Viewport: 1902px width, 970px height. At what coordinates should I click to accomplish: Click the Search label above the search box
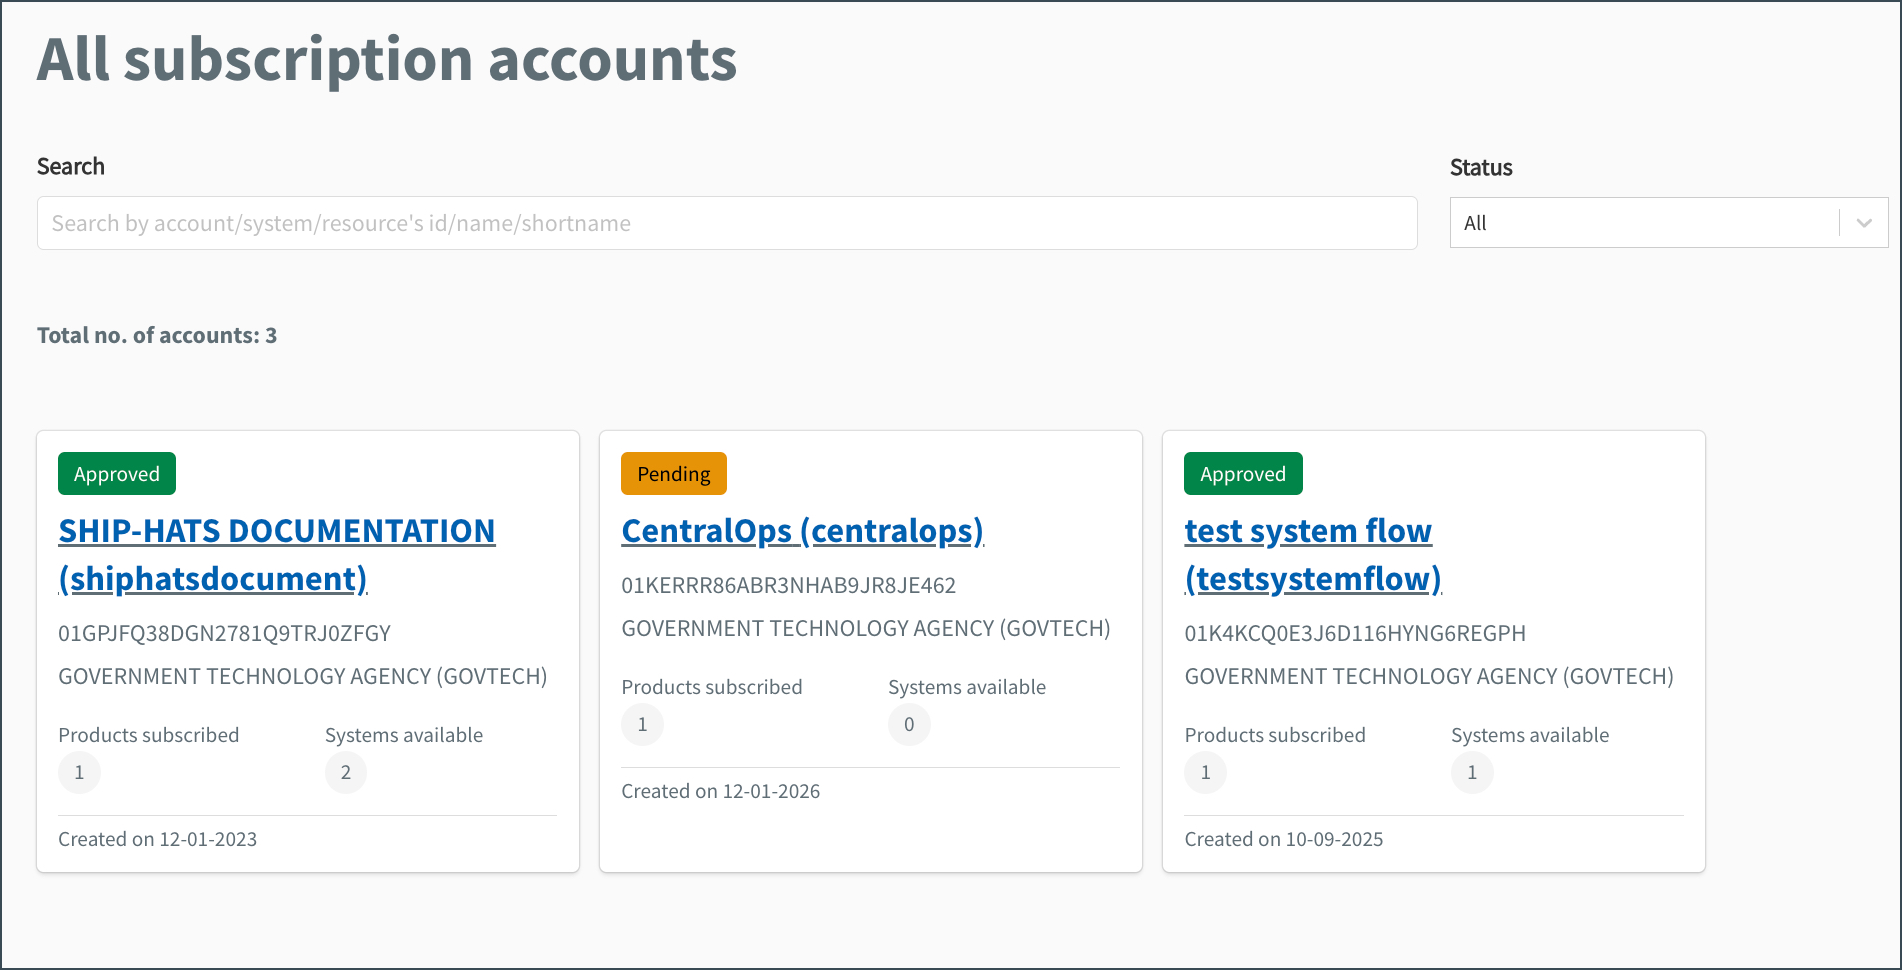point(71,166)
